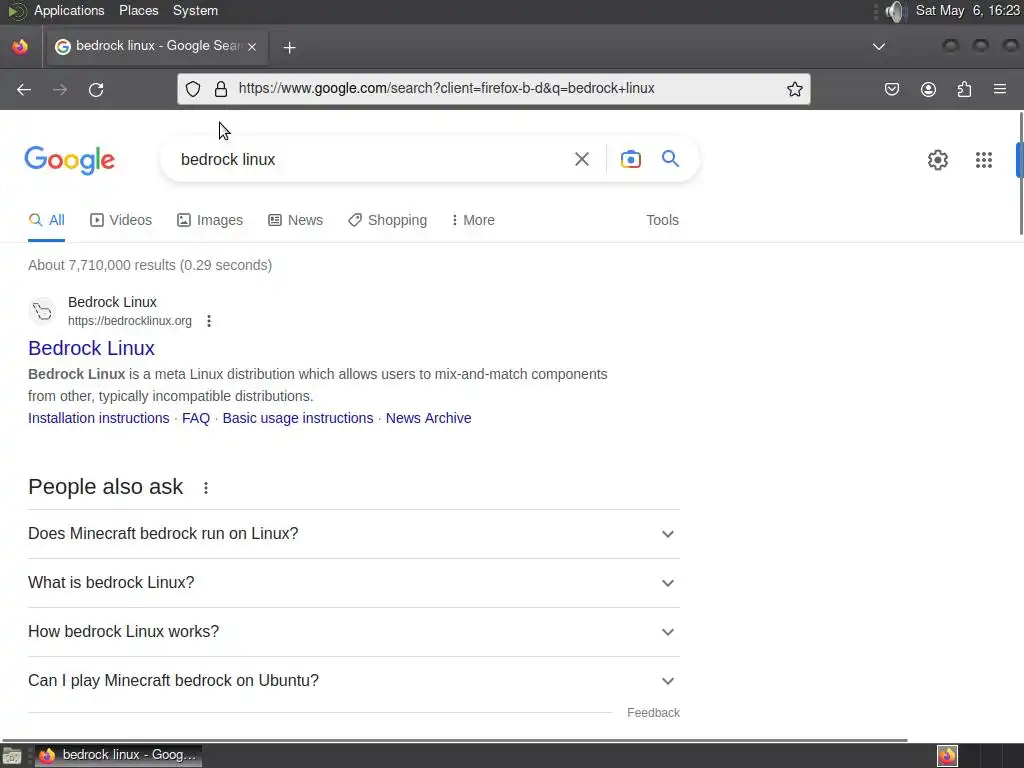Bookmark this page with the star icon

795,89
